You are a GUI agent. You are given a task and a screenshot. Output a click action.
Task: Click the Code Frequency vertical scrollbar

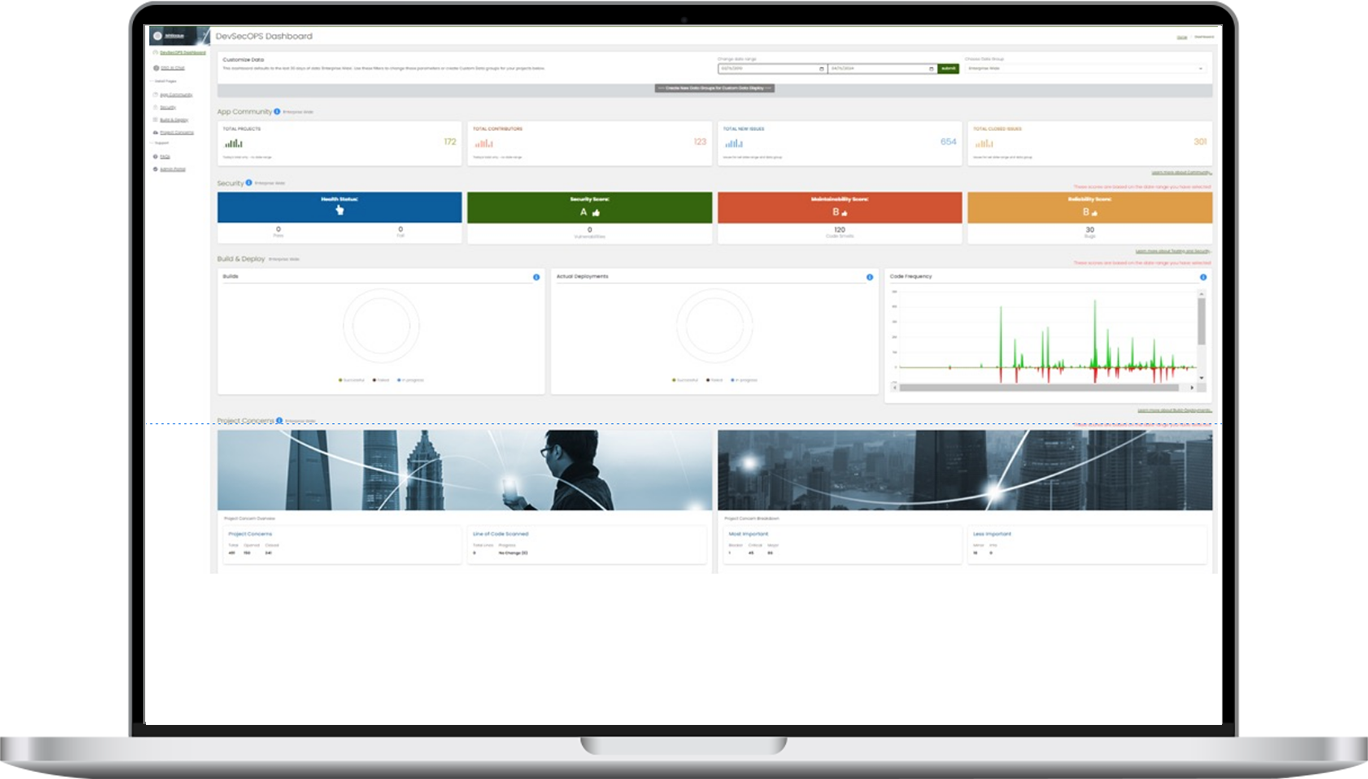click(x=1202, y=322)
